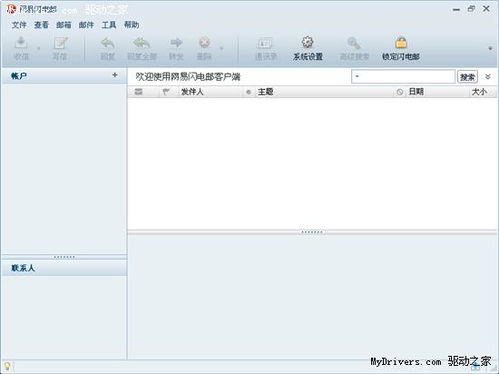Expand search options double-chevron

[x=488, y=77]
